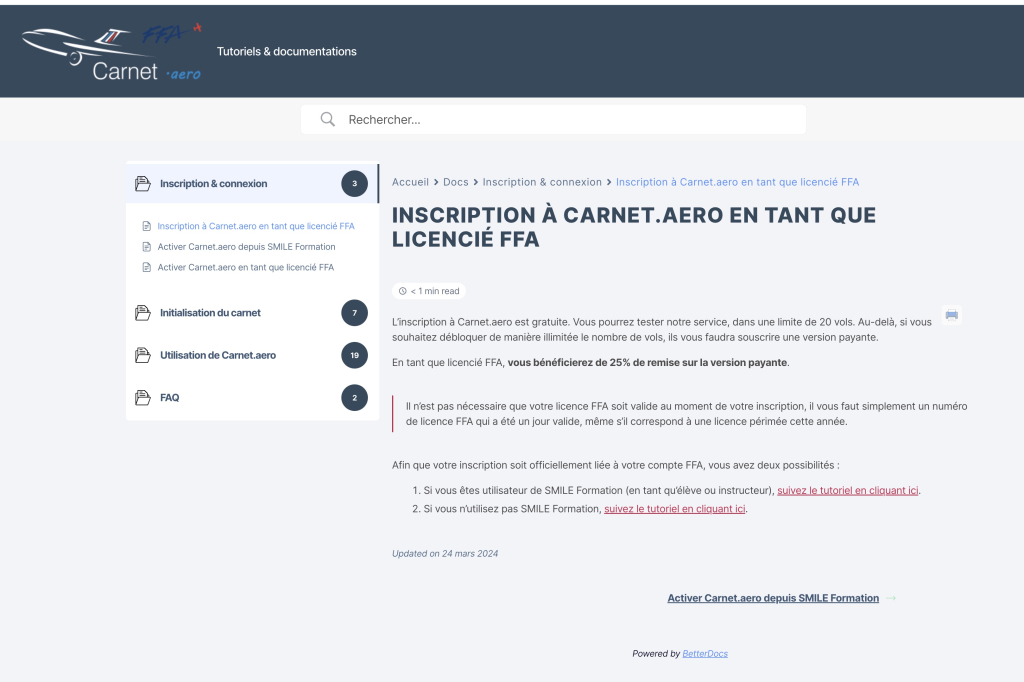Click the folder icon beside Initialisation du carnet
The height and width of the screenshot is (682, 1024).
143,313
